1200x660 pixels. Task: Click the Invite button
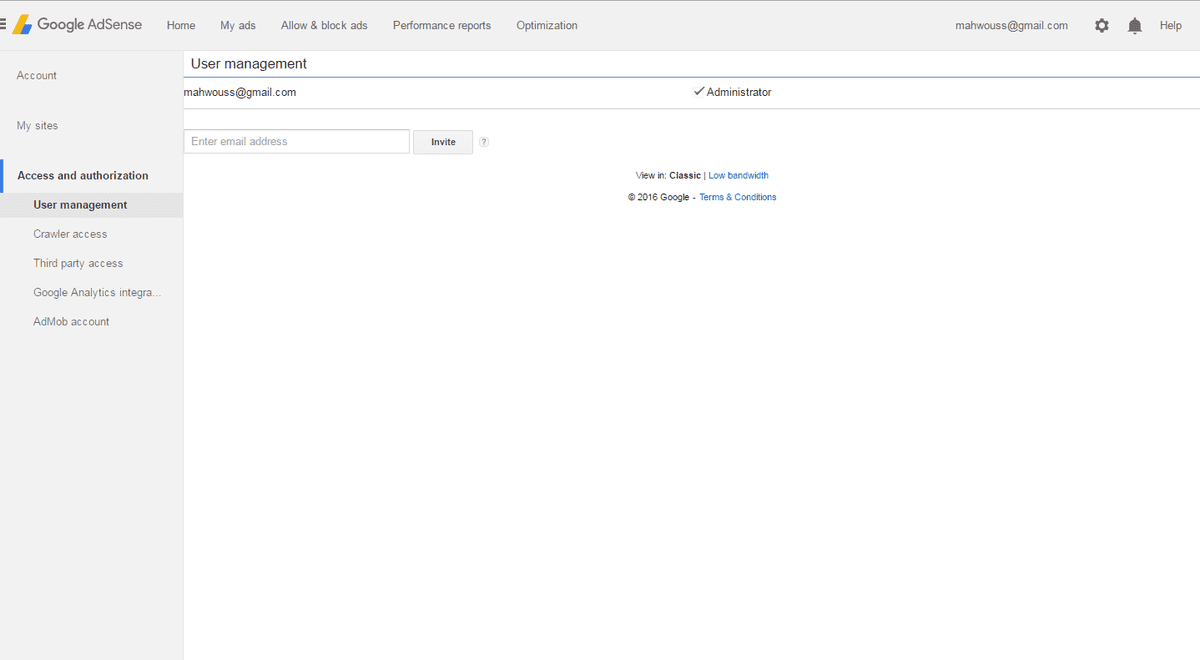pos(443,142)
